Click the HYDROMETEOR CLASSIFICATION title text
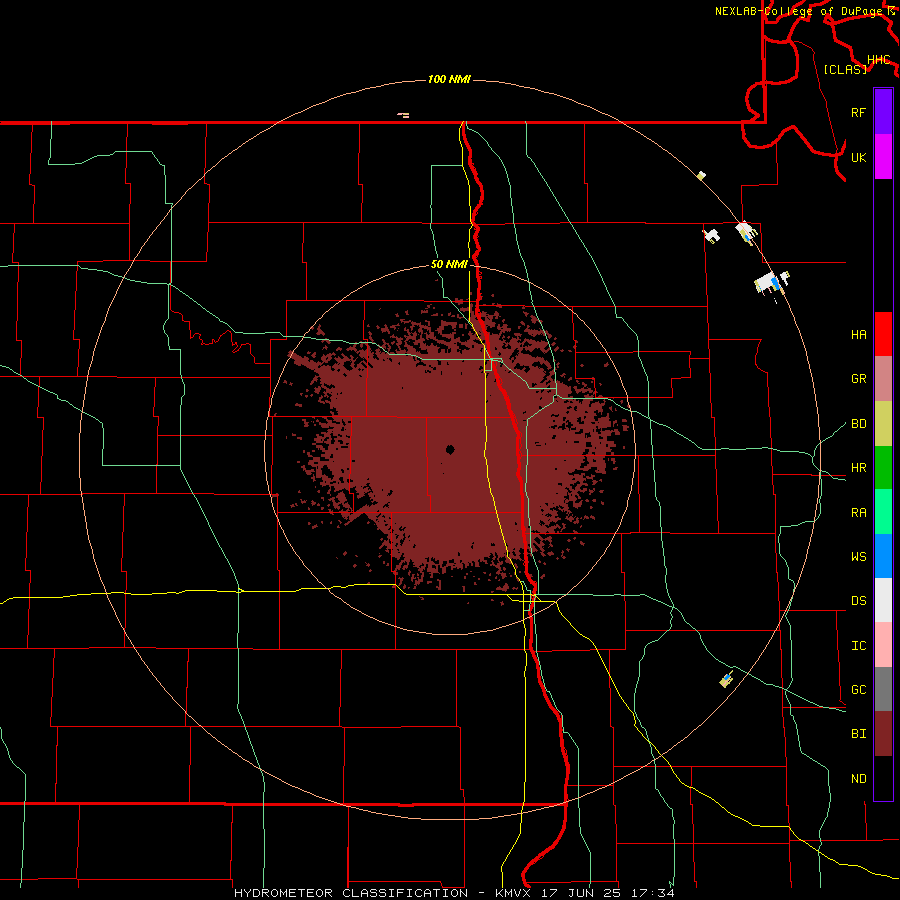The width and height of the screenshot is (900, 900). [351, 893]
